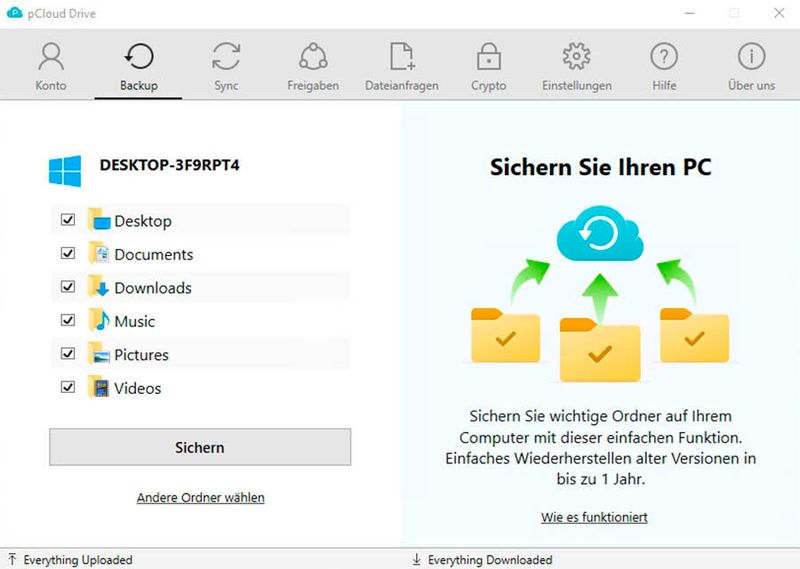Uncheck the Pictures folder checkbox
Image resolution: width=800 pixels, height=569 pixels.
(x=68, y=354)
